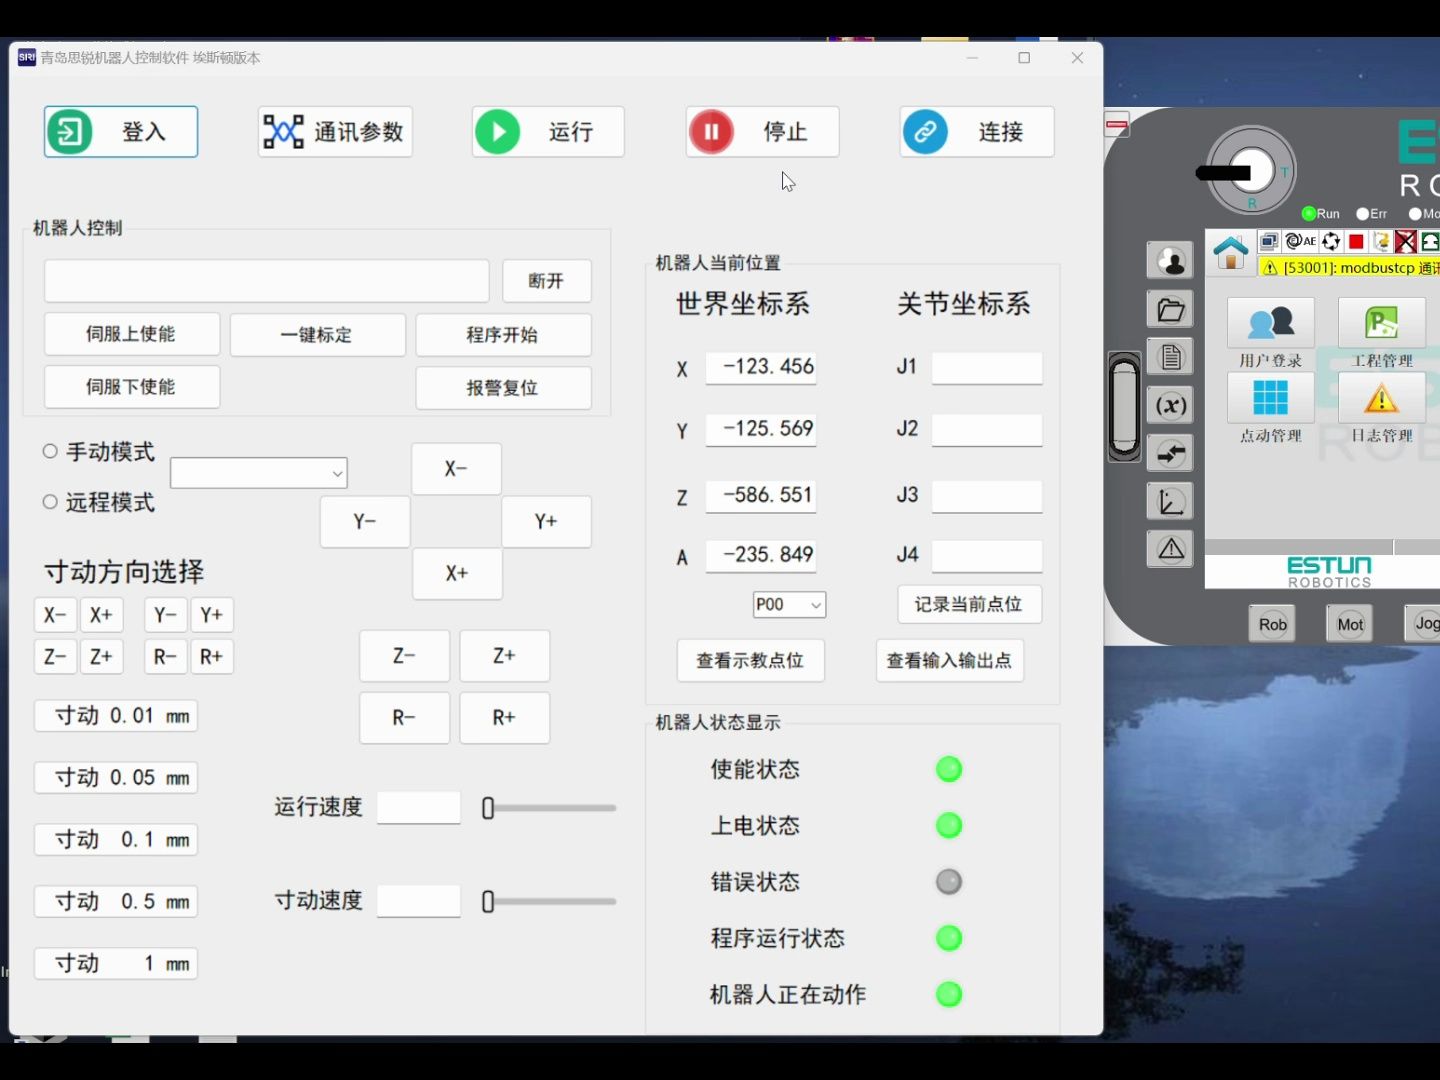This screenshot has width=1440, height=1080.
Task: Click the Mot button on pendant bottom
Action: click(1350, 624)
